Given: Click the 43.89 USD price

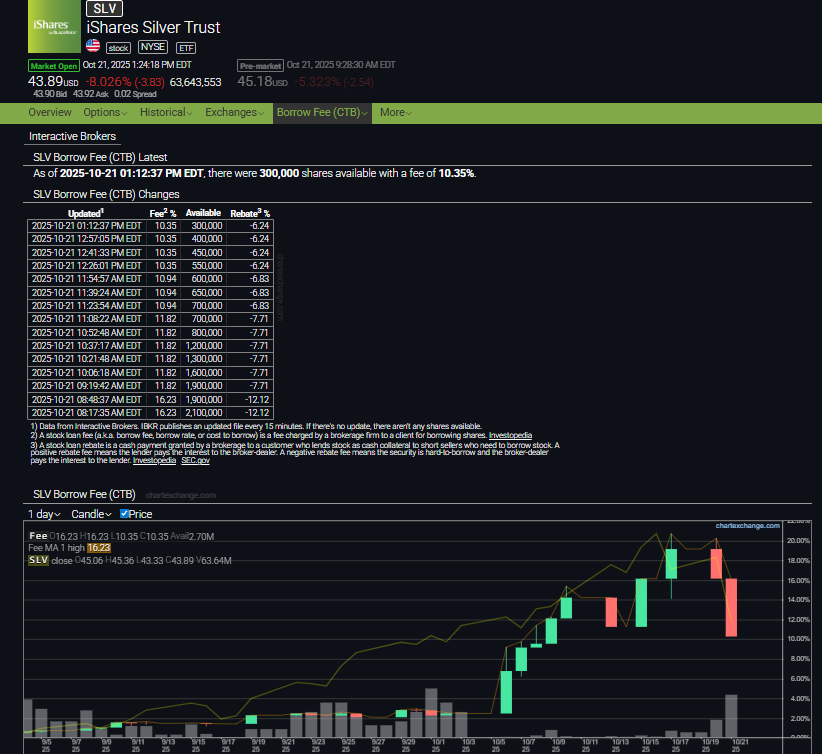Looking at the screenshot, I should pos(53,81).
